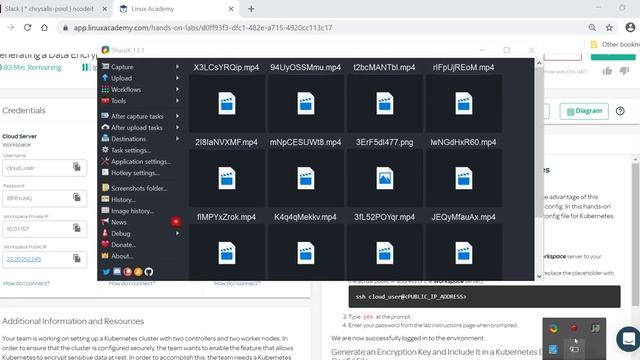
Task: Click ShareX list scroll-down arrow
Action: coord(539,276)
